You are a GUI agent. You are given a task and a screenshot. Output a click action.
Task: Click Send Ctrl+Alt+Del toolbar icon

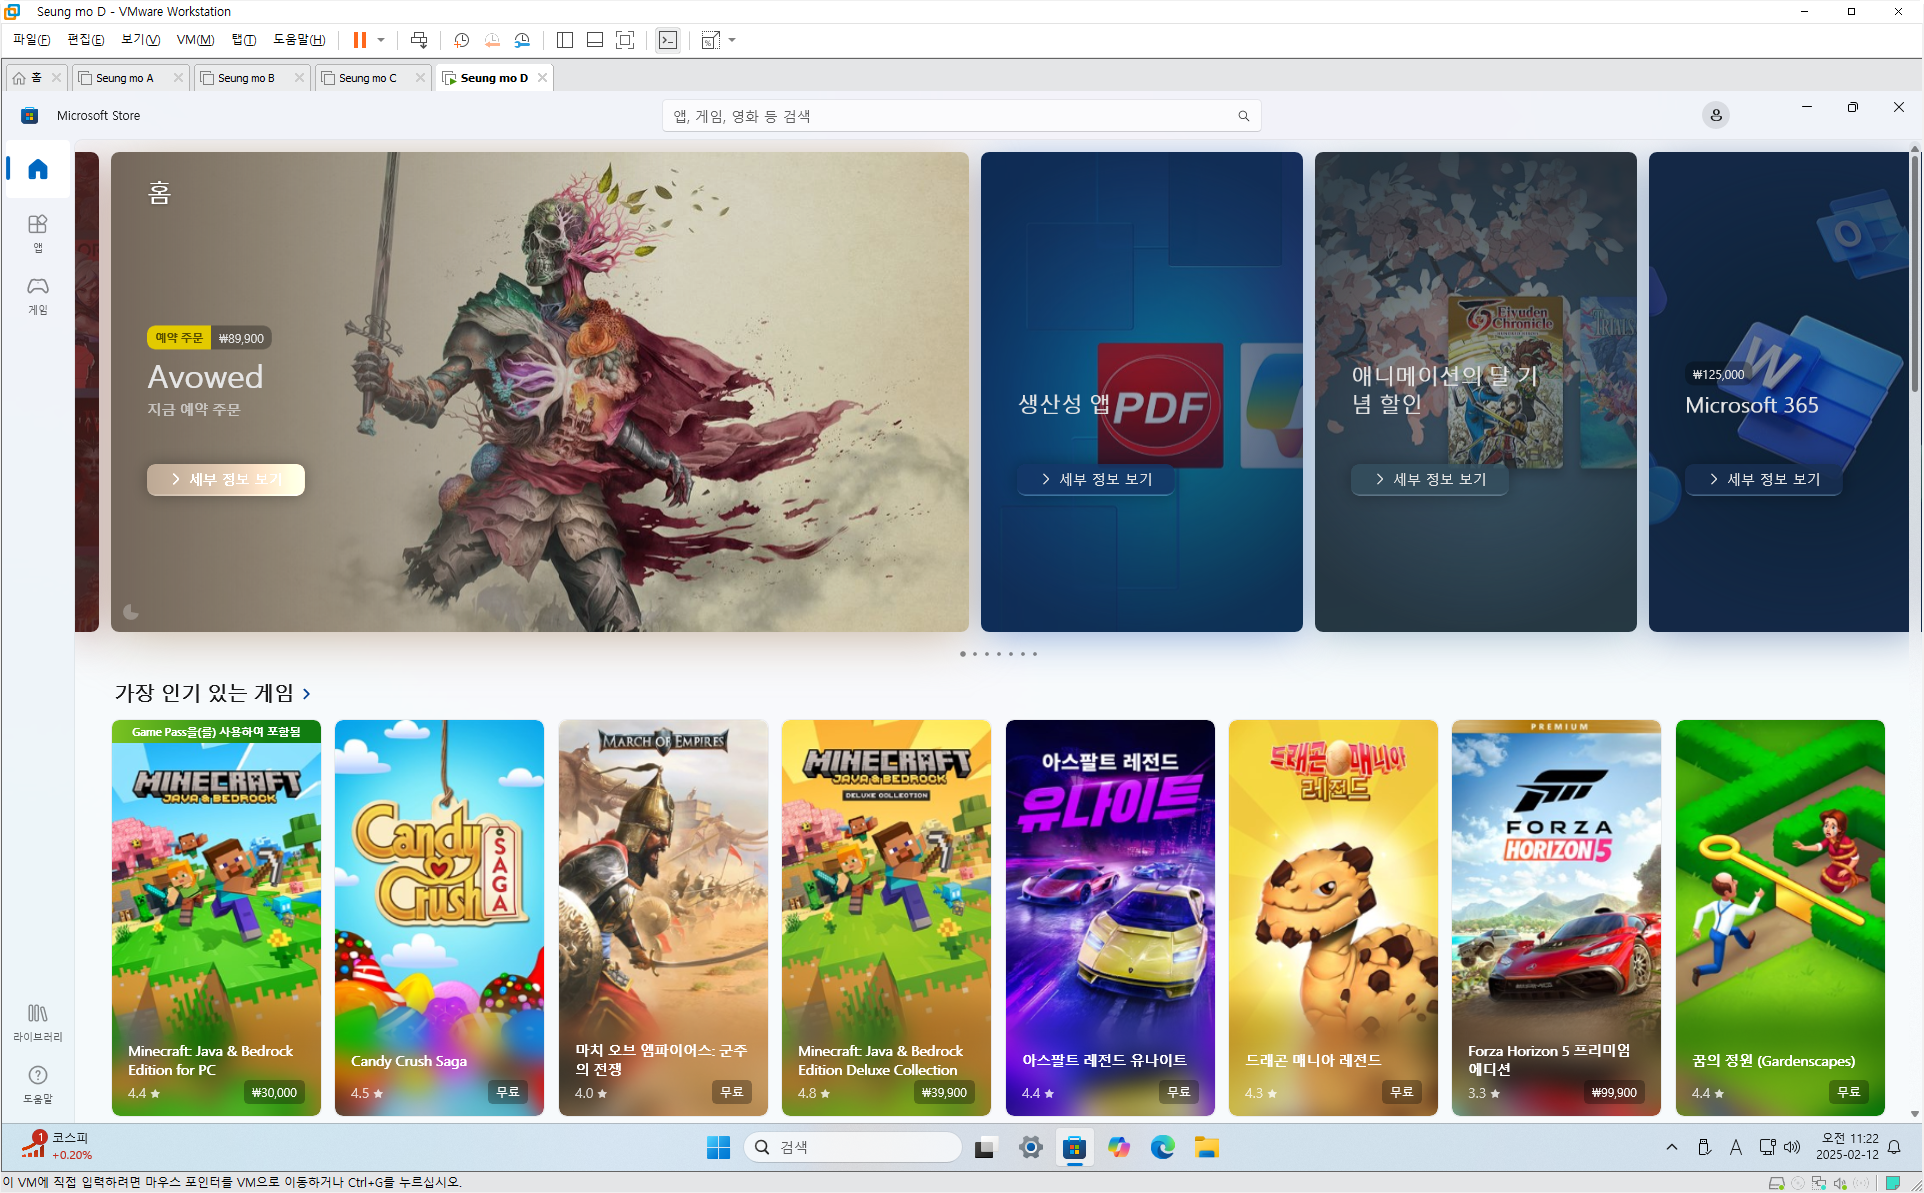419,40
